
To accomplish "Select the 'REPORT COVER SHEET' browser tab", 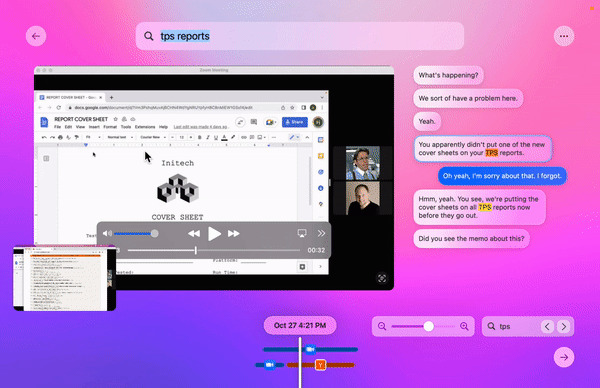I will click(71, 98).
